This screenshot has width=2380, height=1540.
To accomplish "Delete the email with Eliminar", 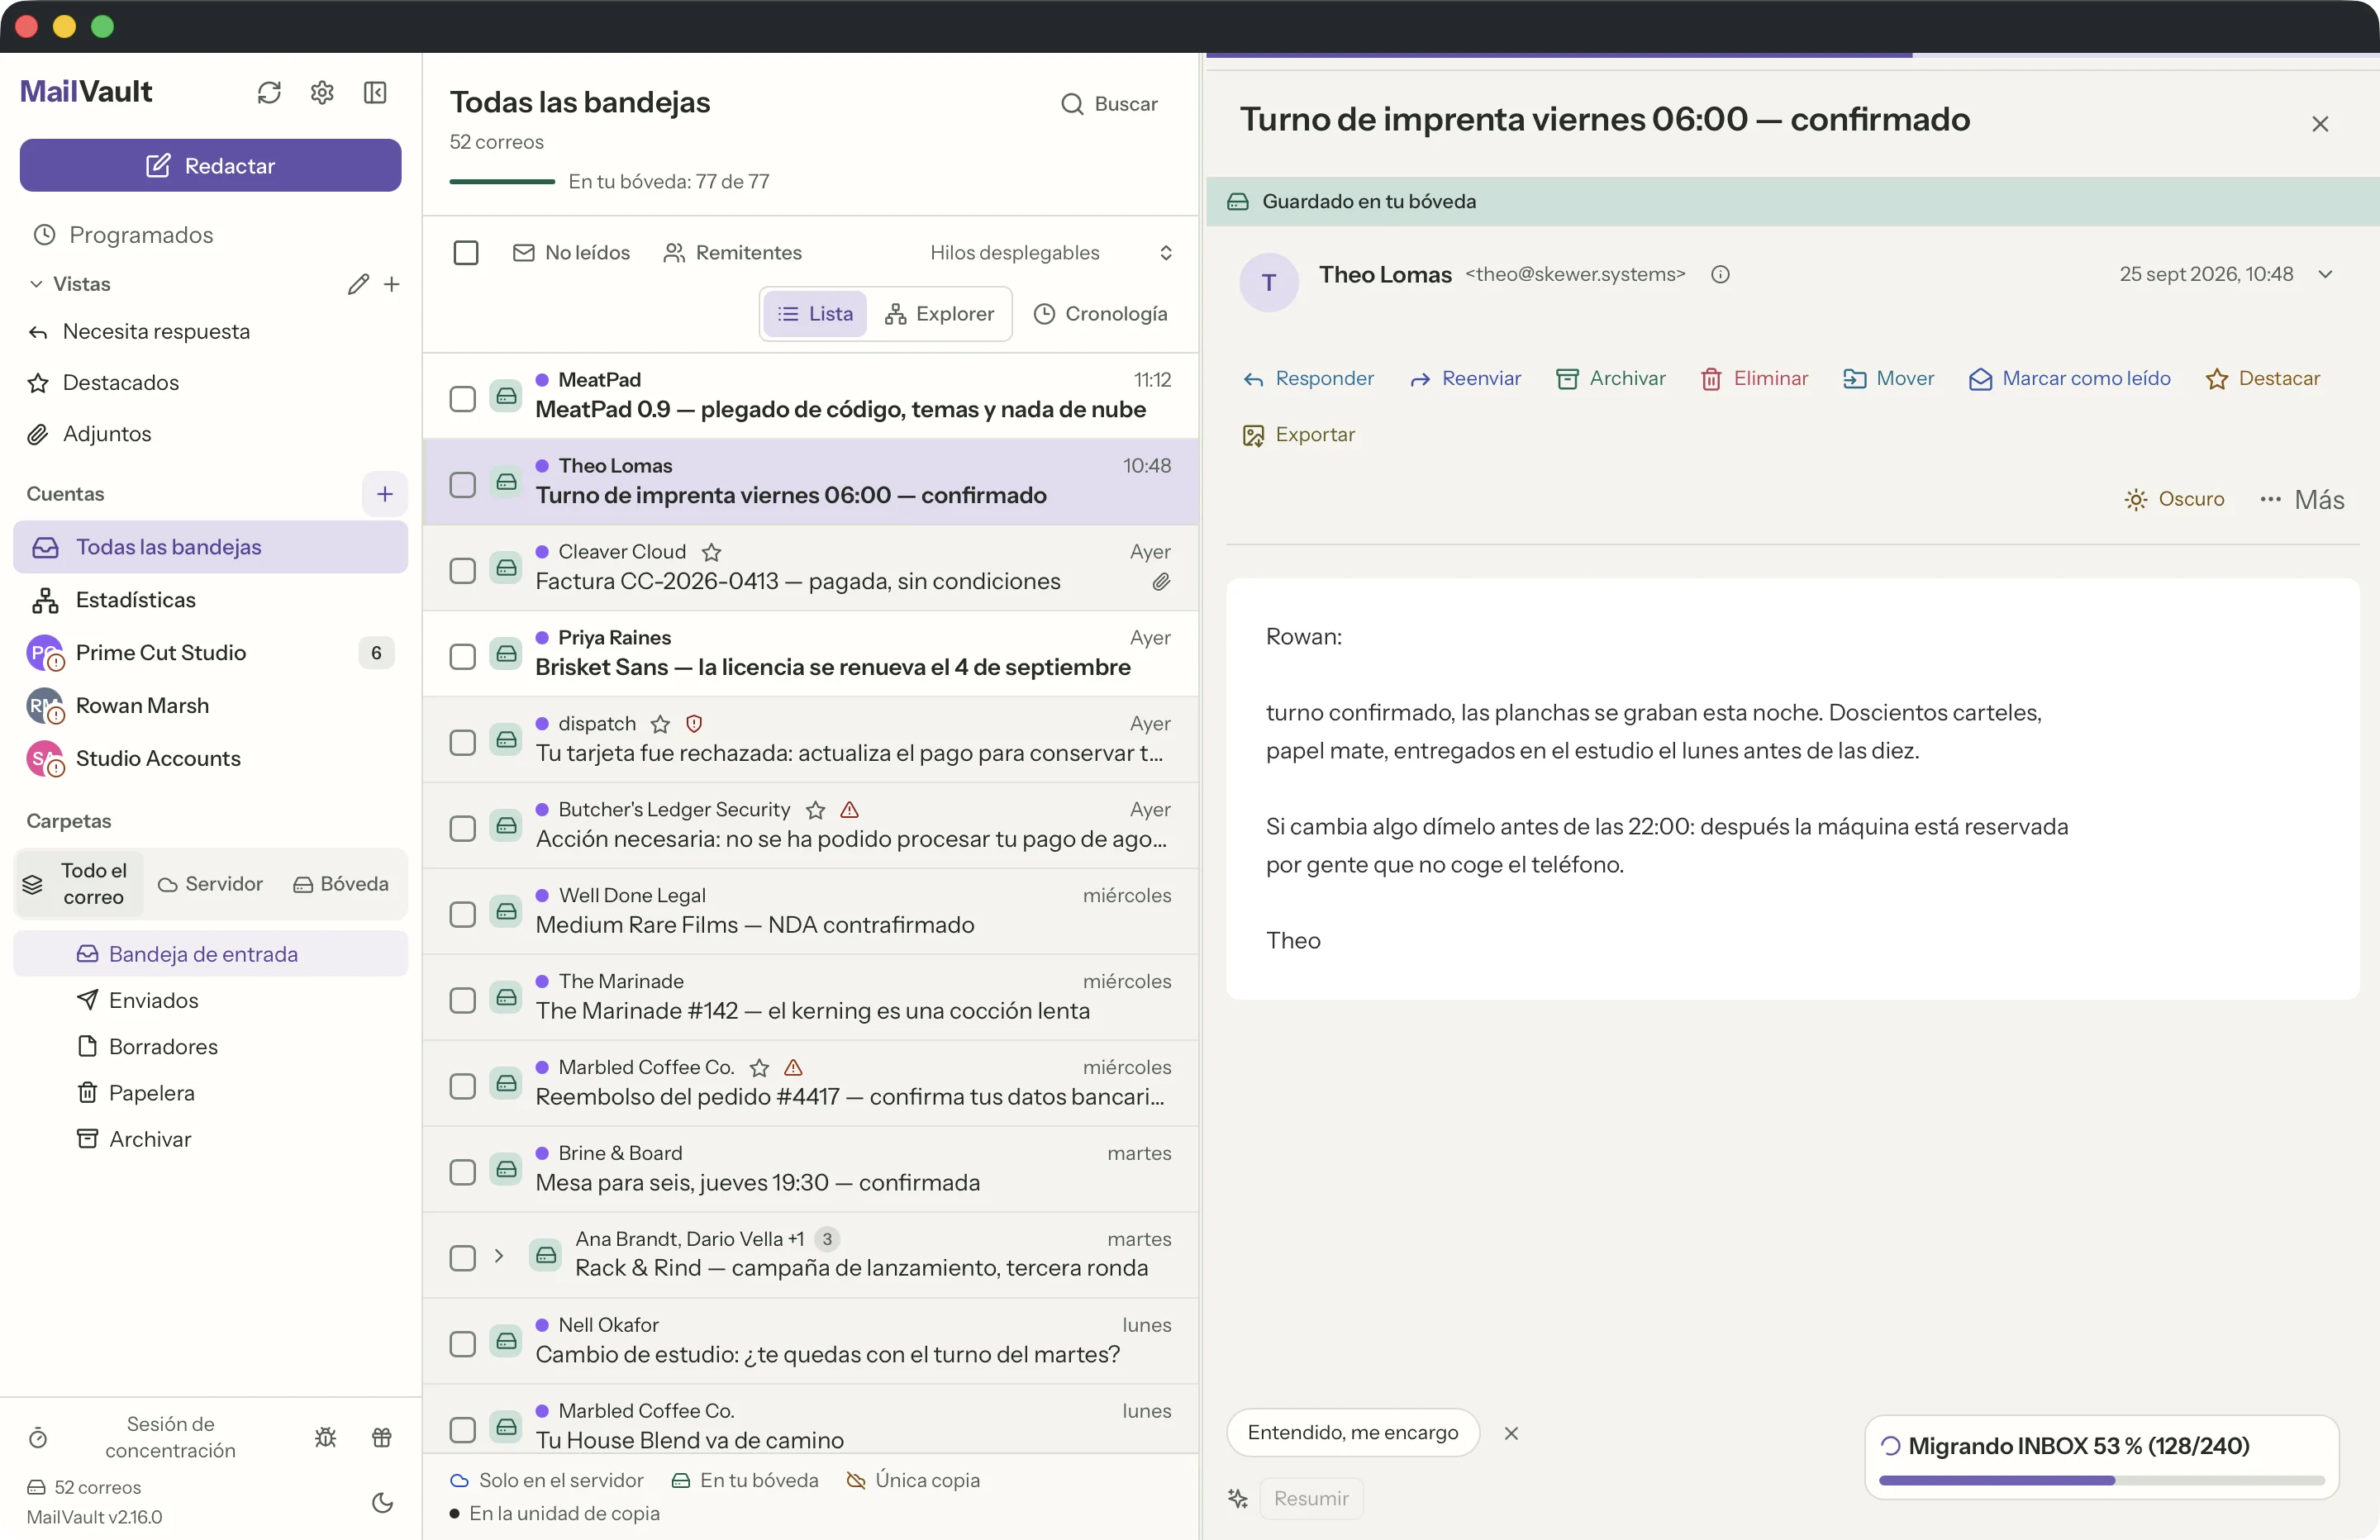I will [1754, 379].
